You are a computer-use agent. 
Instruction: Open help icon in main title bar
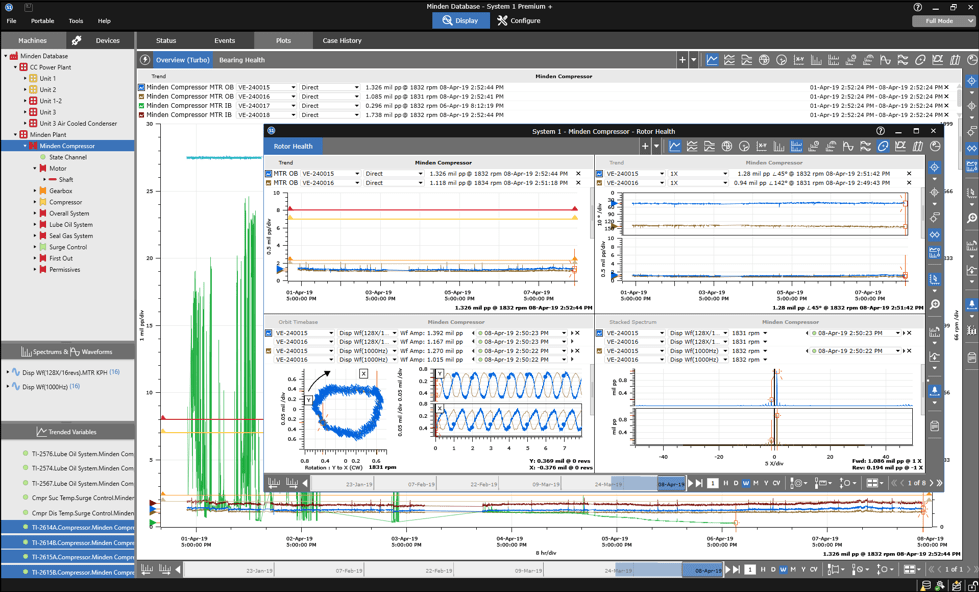[917, 7]
